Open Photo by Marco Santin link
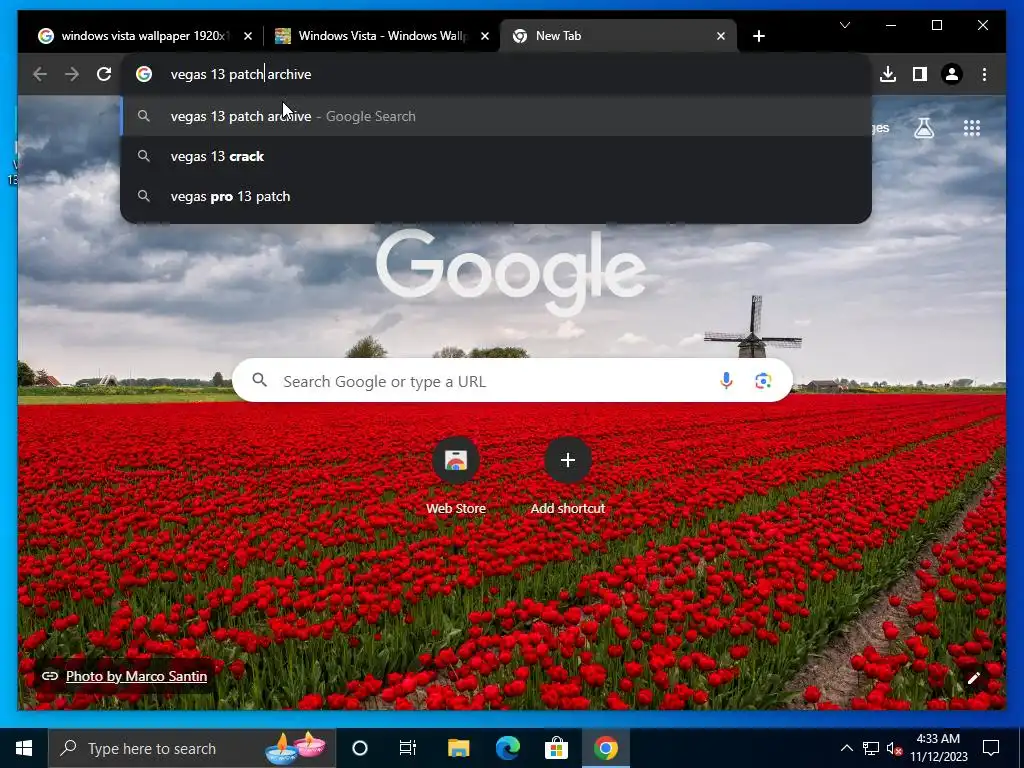The image size is (1024, 768). pyautogui.click(x=136, y=676)
